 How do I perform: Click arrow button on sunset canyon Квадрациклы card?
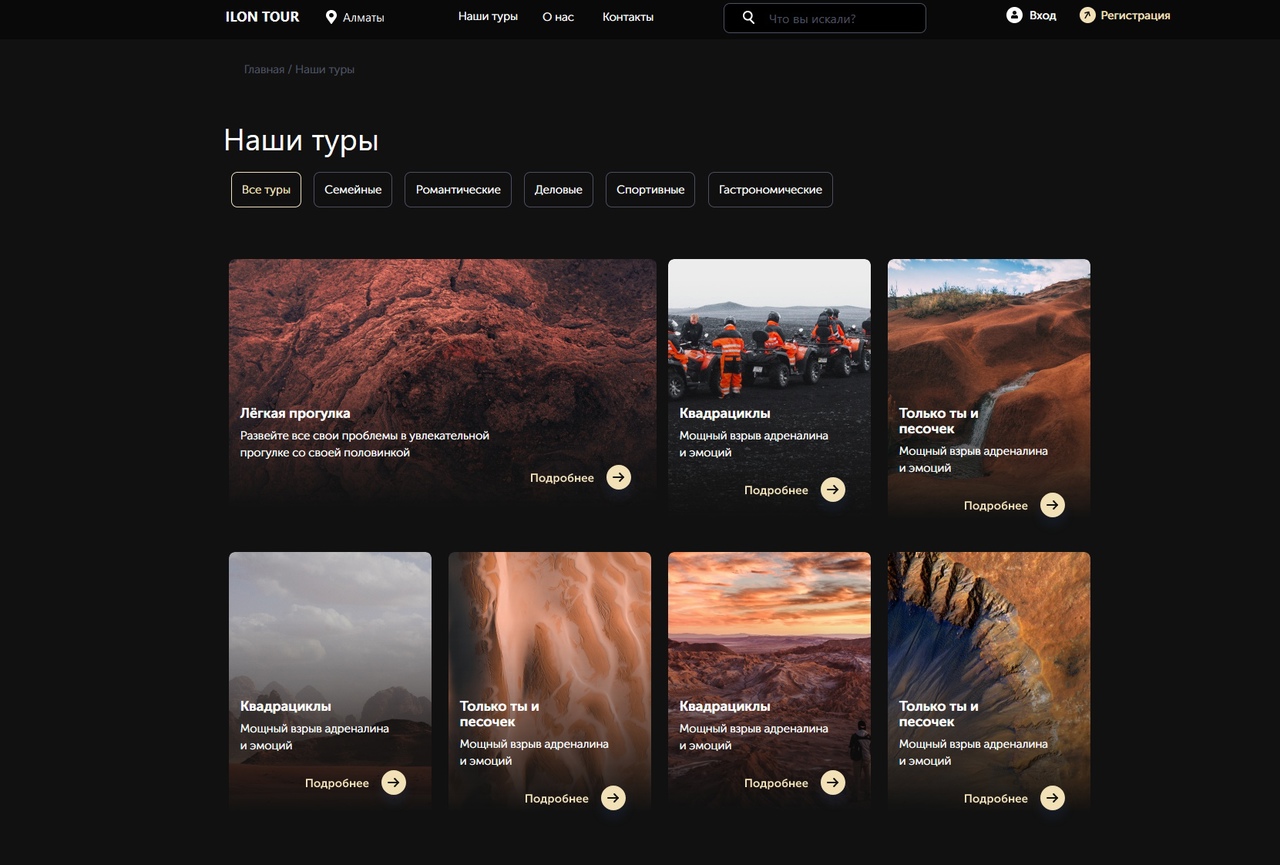[833, 782]
